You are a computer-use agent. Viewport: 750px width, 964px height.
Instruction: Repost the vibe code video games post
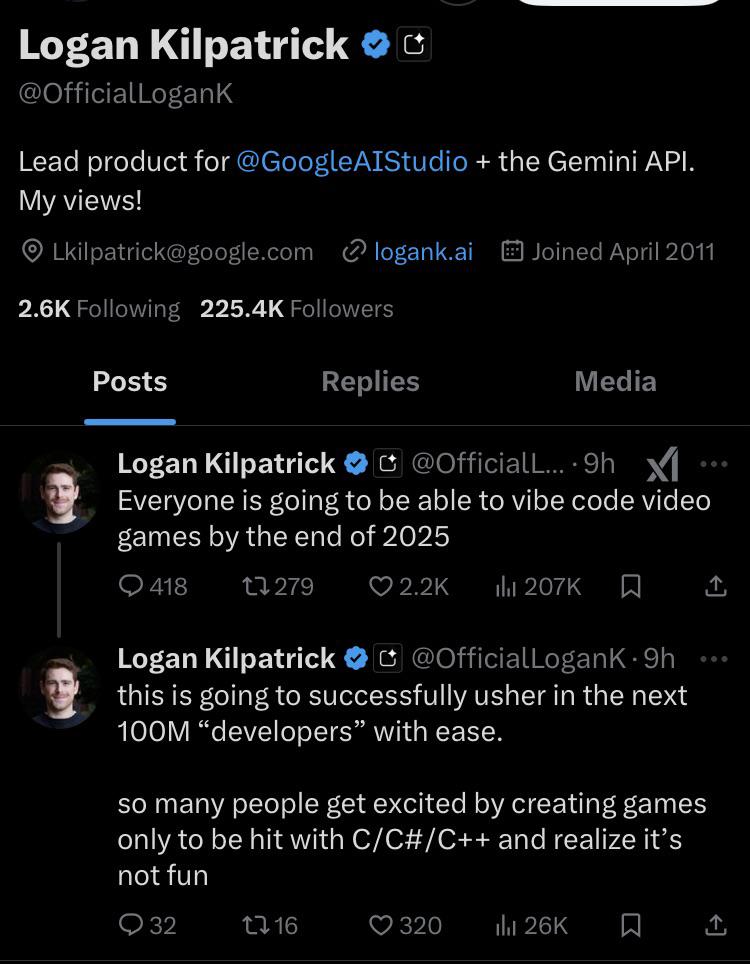tap(255, 587)
